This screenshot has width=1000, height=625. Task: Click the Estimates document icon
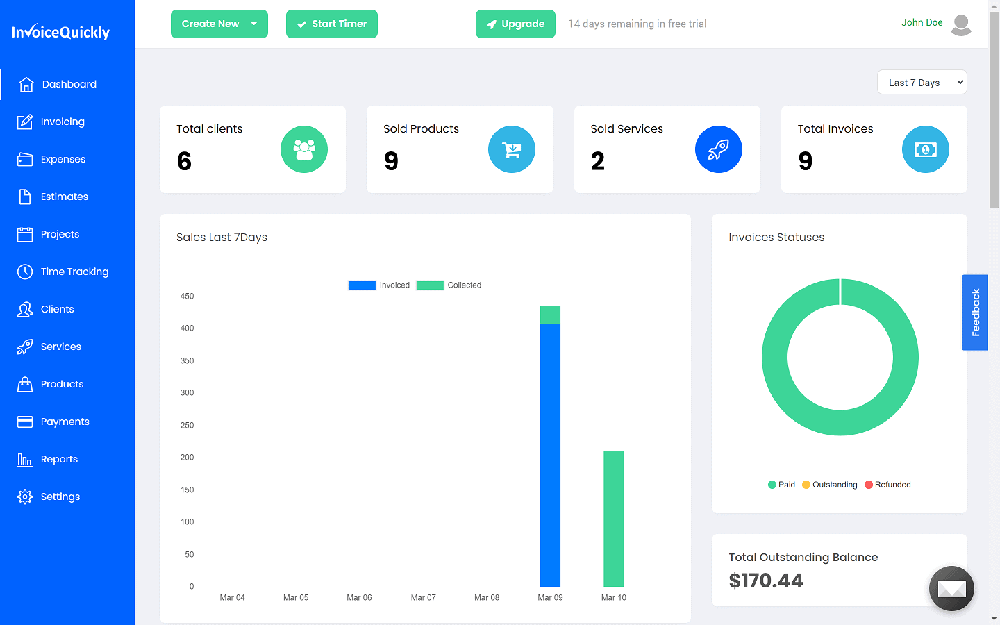(x=25, y=196)
